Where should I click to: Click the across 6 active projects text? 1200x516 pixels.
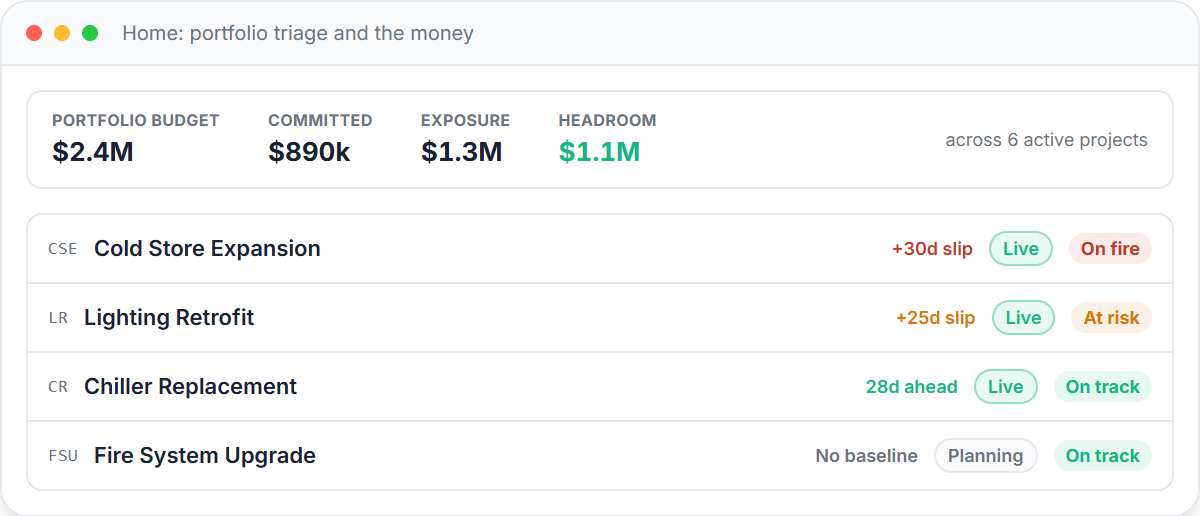tap(1046, 140)
